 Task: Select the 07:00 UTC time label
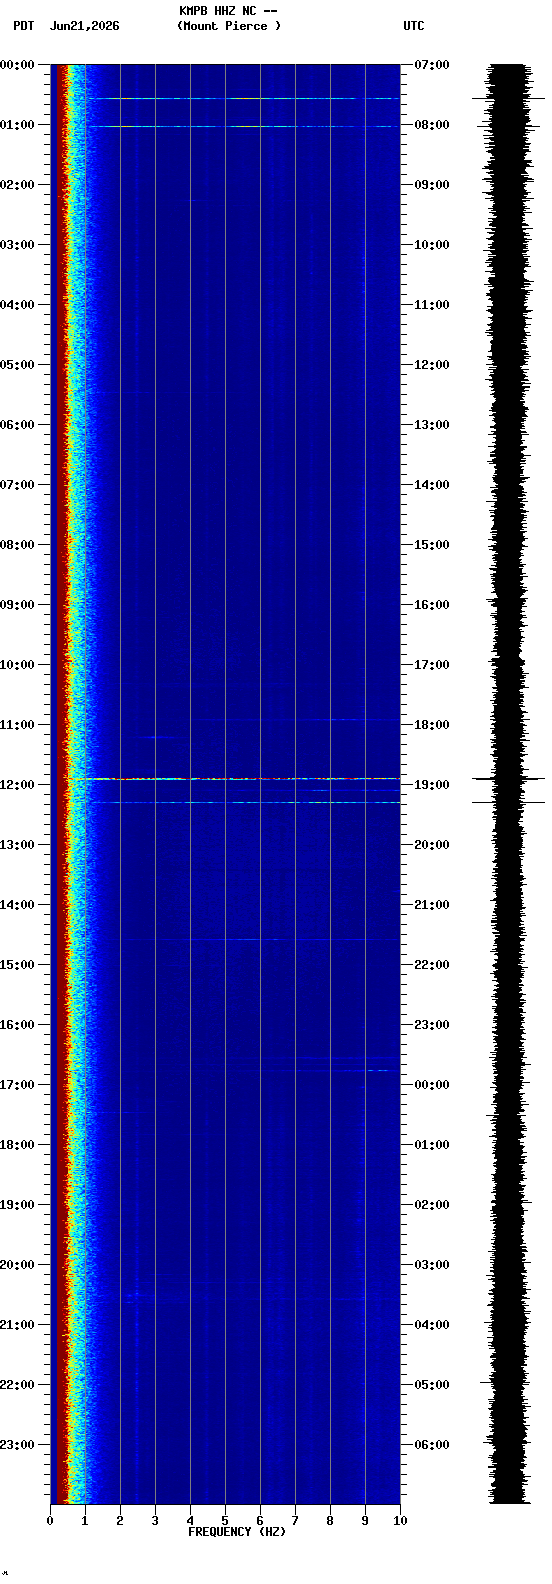pyautogui.click(x=432, y=65)
